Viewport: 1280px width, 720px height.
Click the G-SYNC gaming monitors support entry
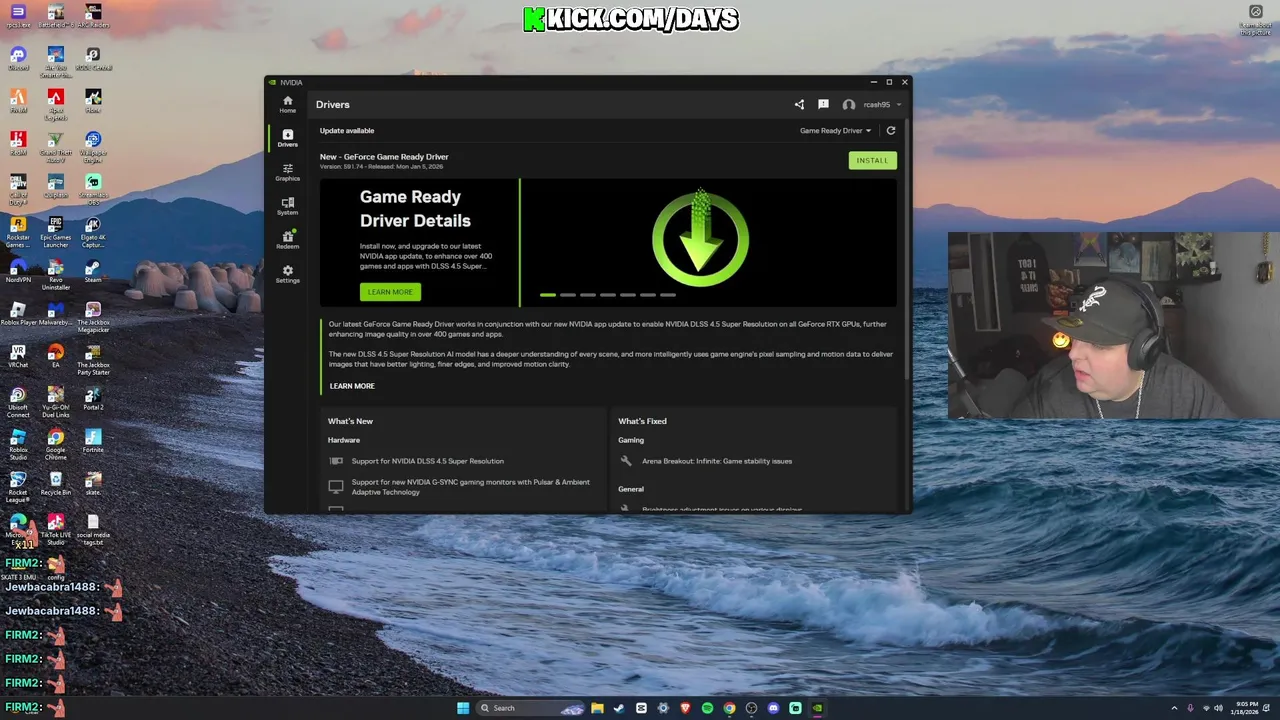tap(470, 487)
